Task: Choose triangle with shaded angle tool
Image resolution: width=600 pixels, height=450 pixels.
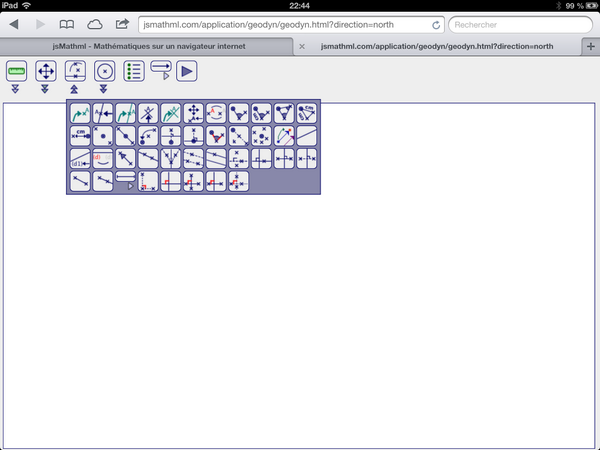Action: [284, 113]
